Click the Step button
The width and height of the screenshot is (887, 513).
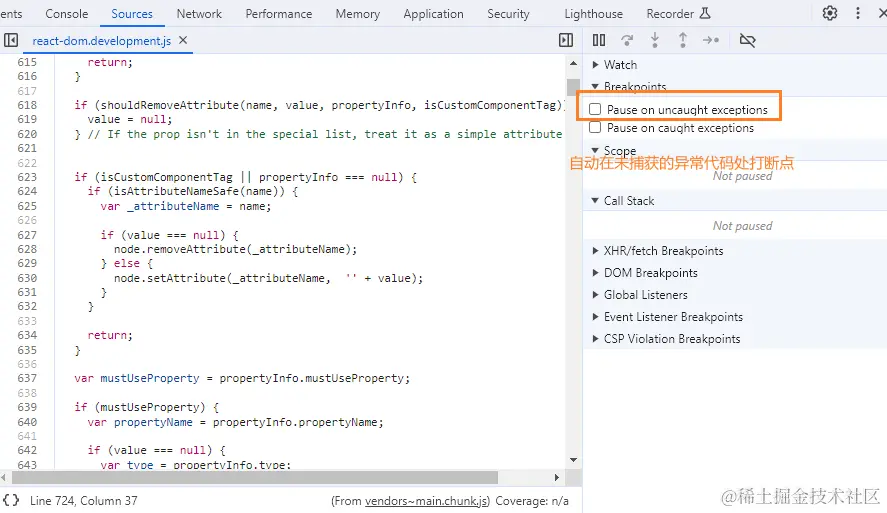(711, 40)
